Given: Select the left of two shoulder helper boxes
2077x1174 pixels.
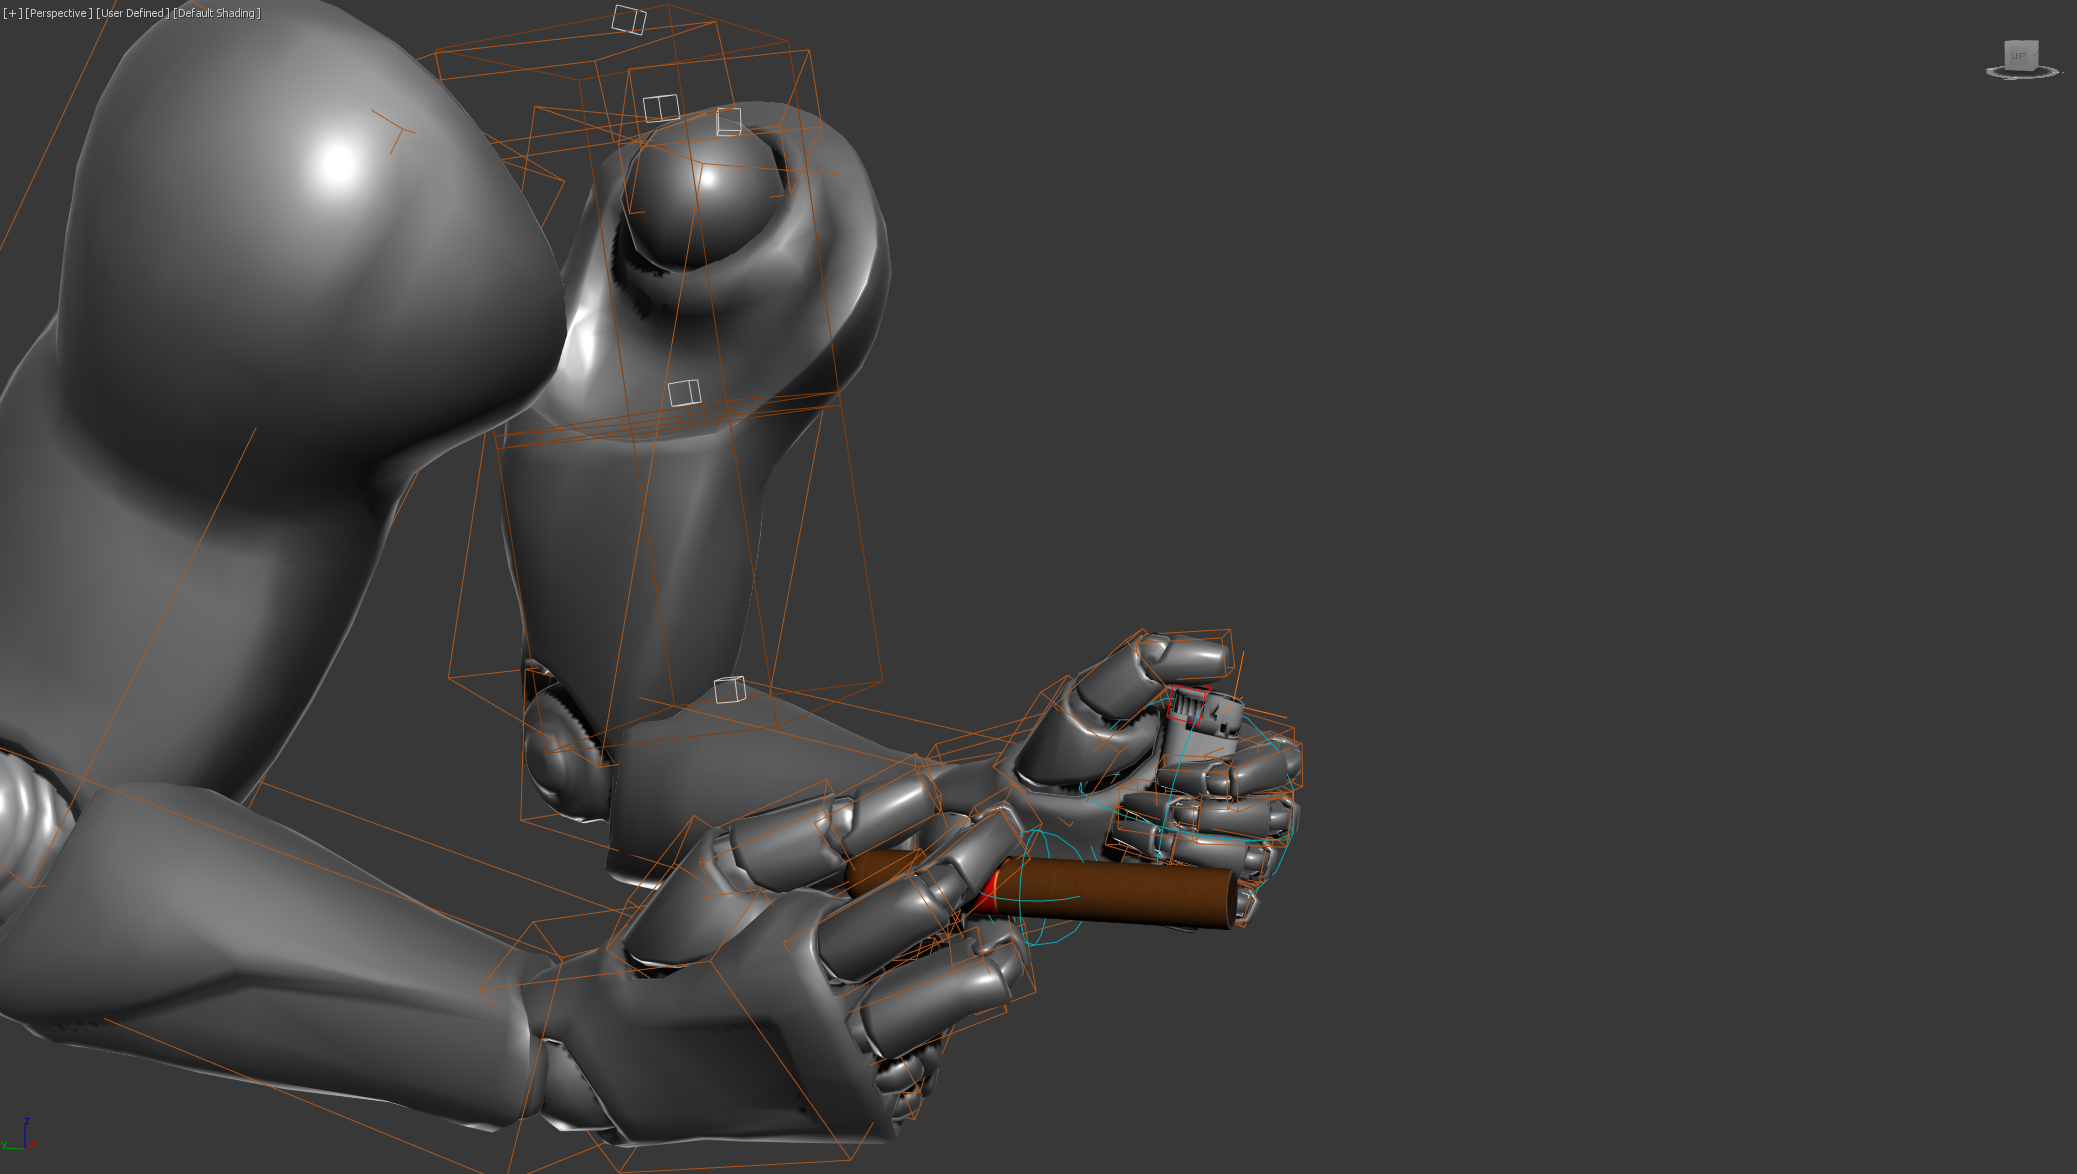Looking at the screenshot, I should 660,107.
